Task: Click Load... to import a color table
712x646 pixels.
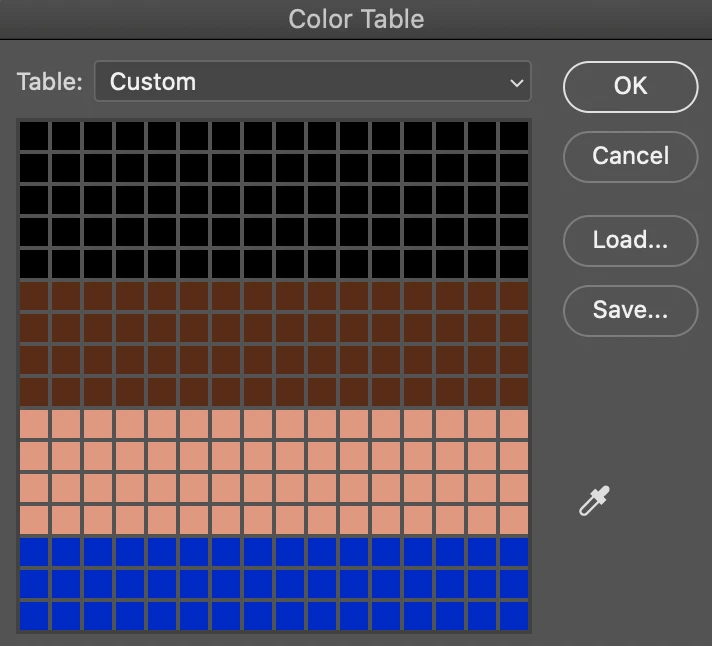Action: (x=630, y=240)
